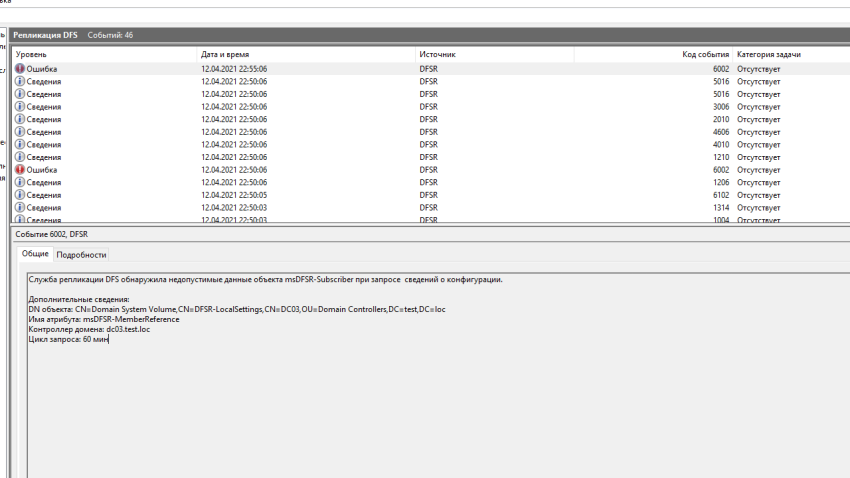Click the 'Цикл запроса: 60 мин' line
This screenshot has height=478, width=850.
tap(68, 339)
